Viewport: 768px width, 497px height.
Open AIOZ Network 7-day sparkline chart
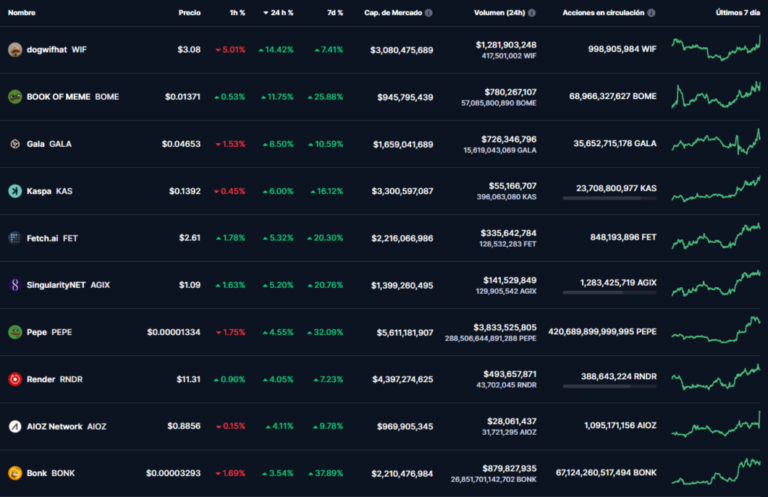716,424
